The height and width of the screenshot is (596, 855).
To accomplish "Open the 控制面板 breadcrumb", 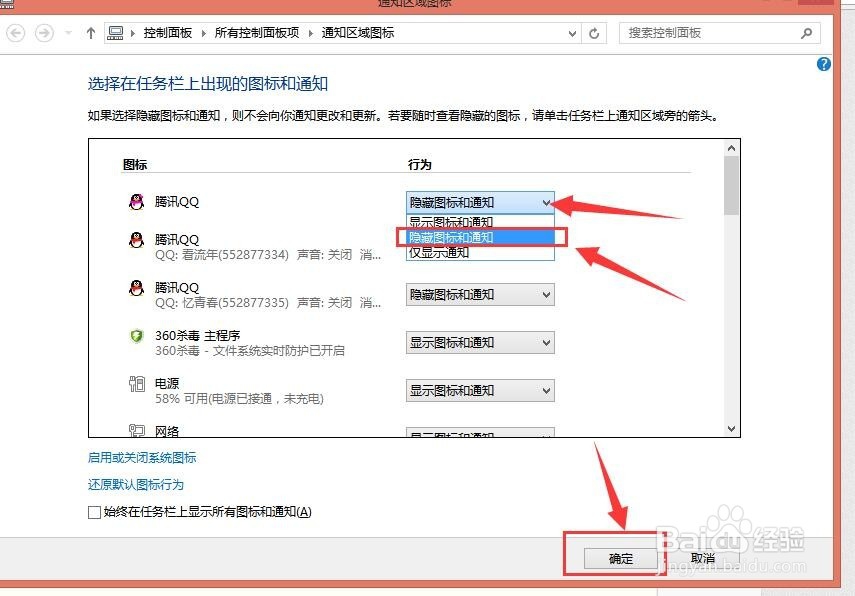I will [168, 33].
